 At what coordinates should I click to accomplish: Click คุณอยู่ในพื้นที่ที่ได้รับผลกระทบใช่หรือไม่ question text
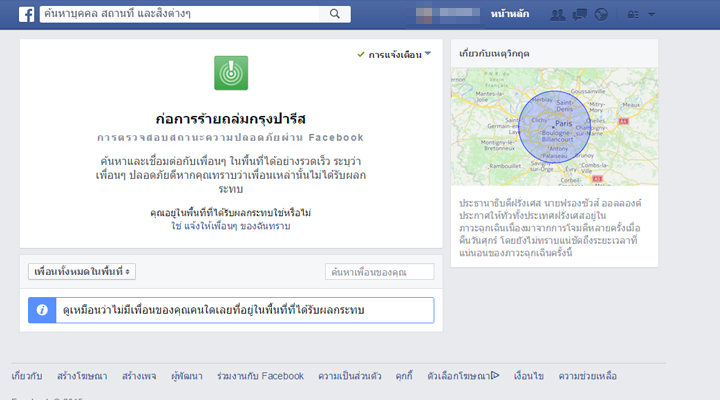click(x=231, y=213)
